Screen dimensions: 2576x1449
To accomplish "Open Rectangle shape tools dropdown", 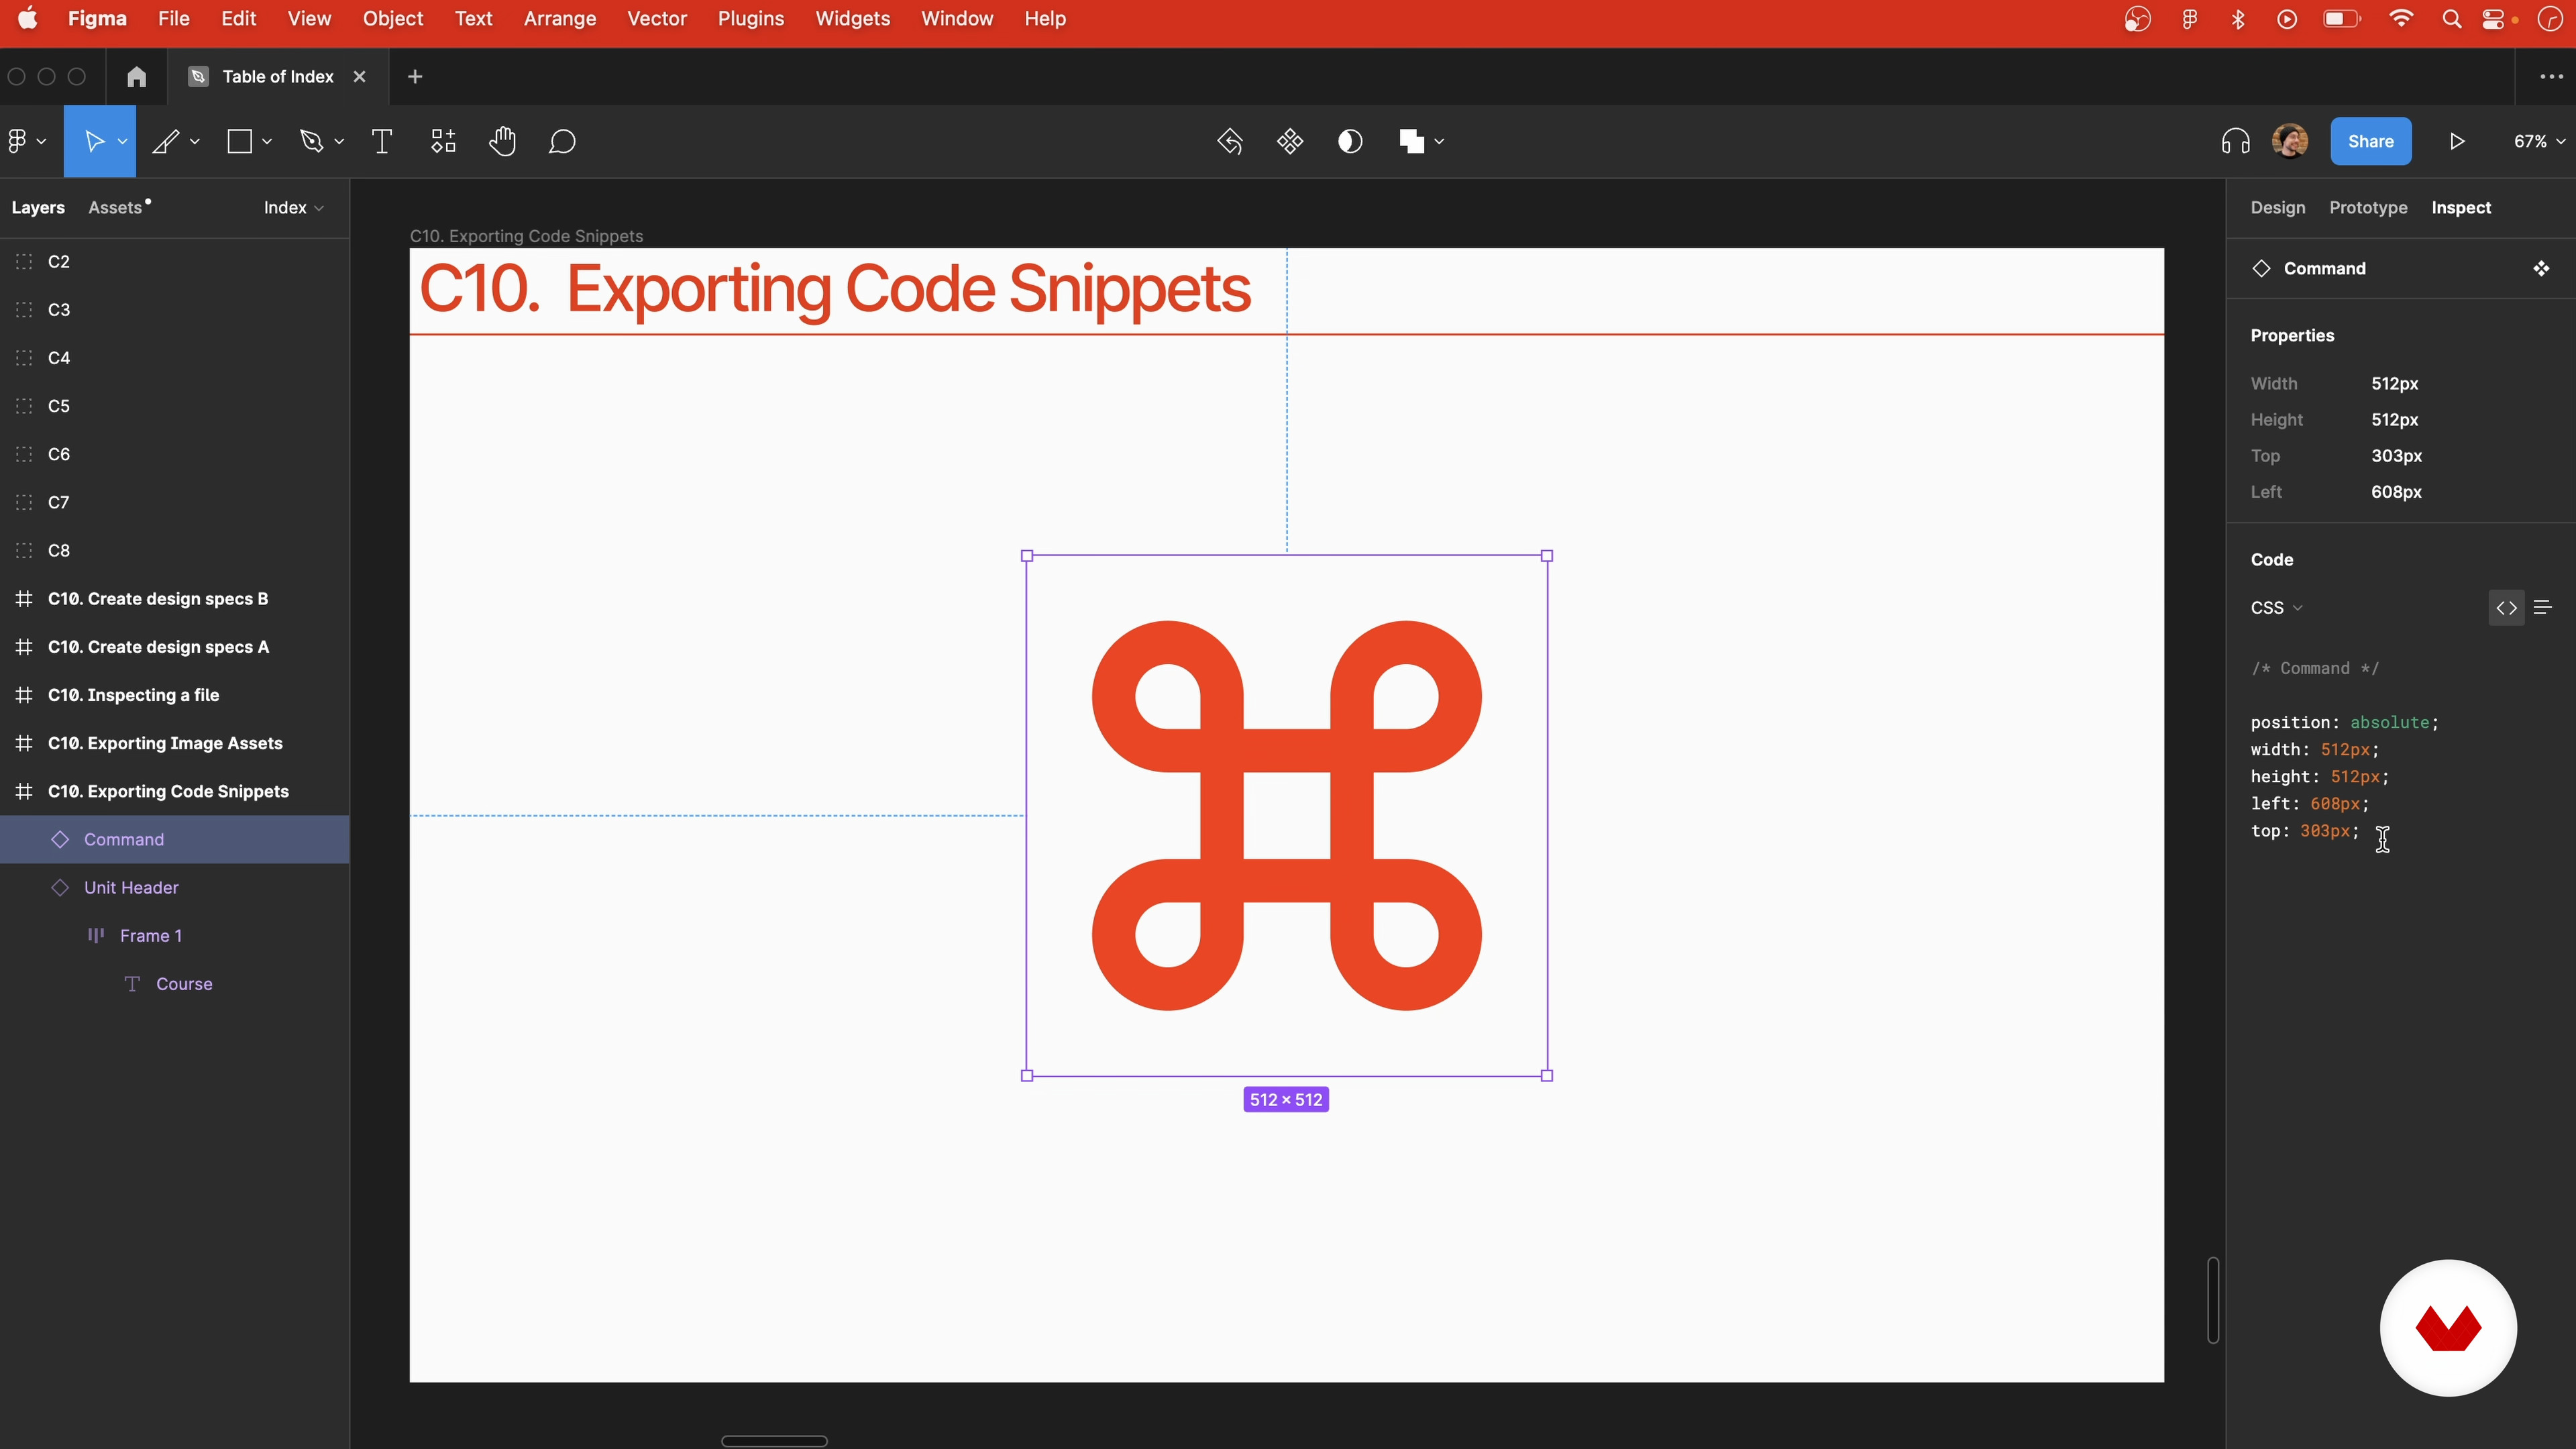I will tap(267, 142).
